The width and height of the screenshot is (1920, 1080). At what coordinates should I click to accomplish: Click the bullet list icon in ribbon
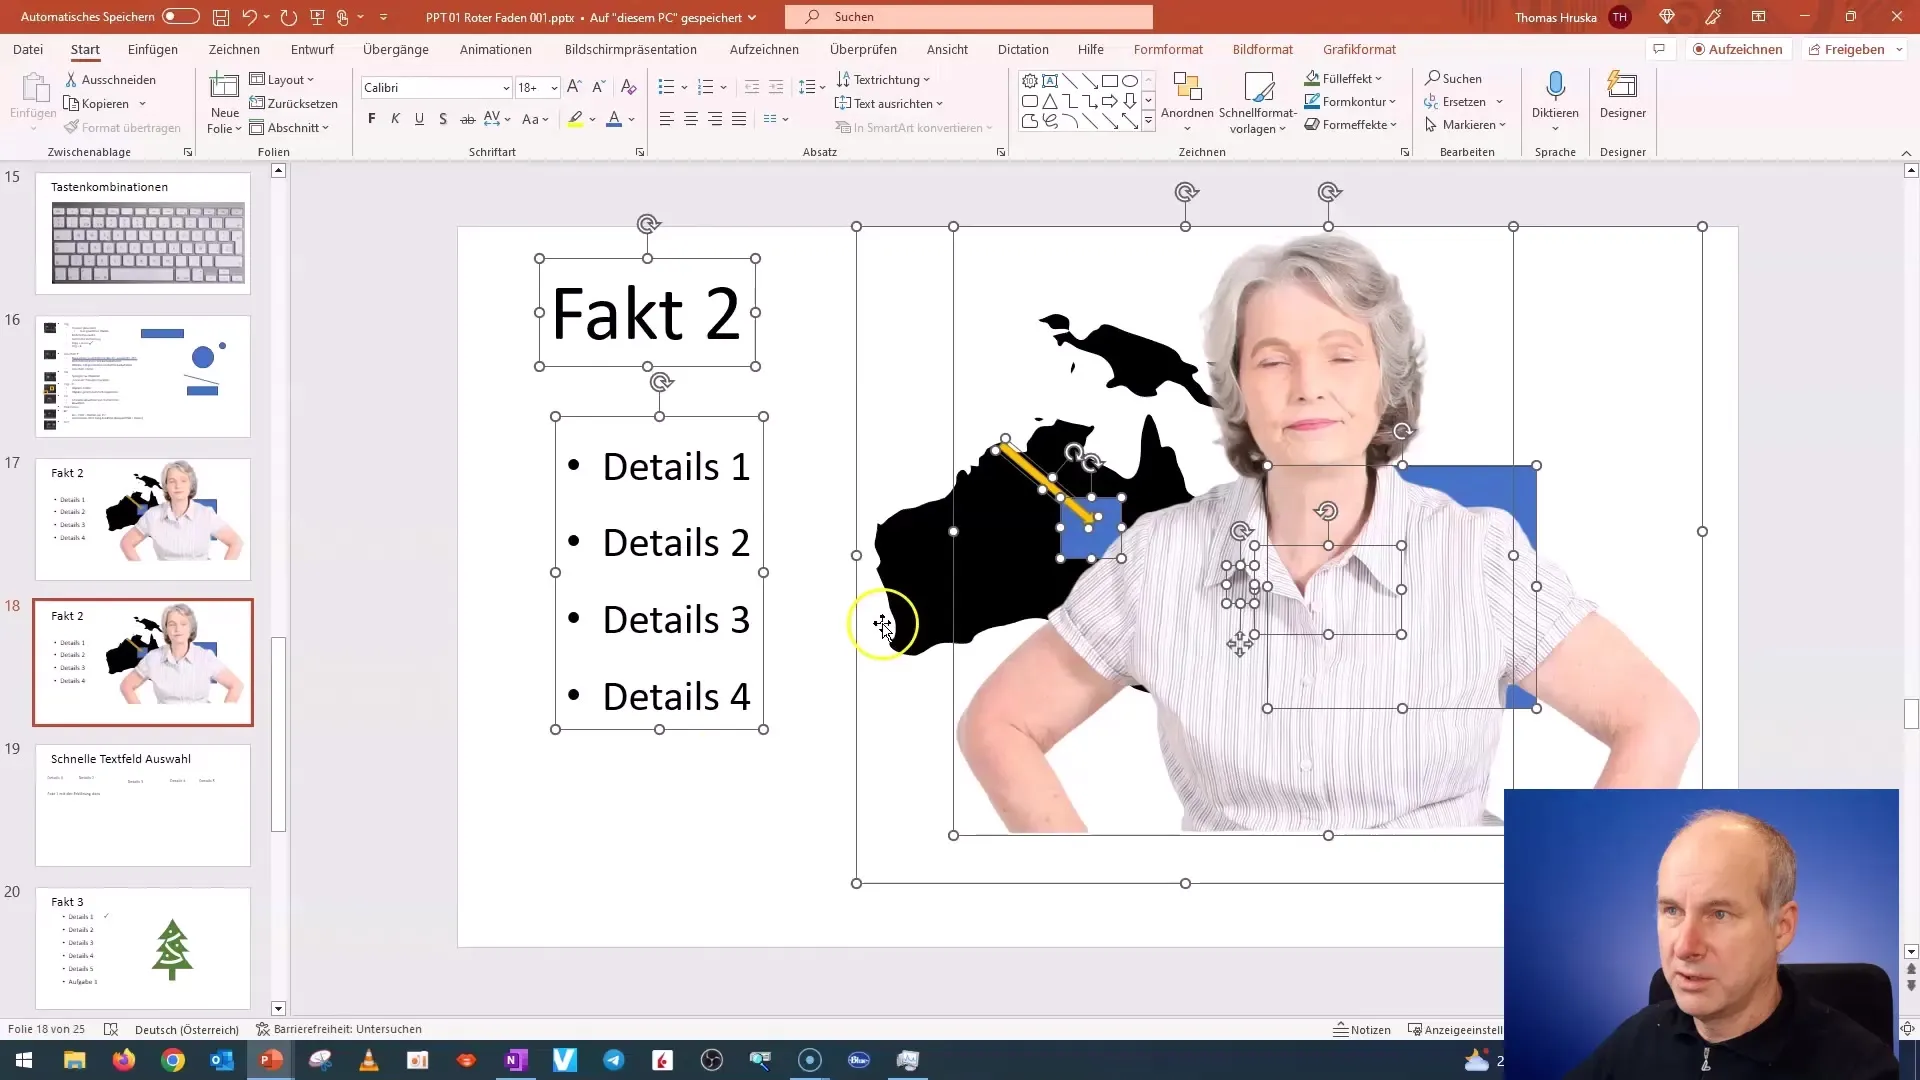[666, 86]
